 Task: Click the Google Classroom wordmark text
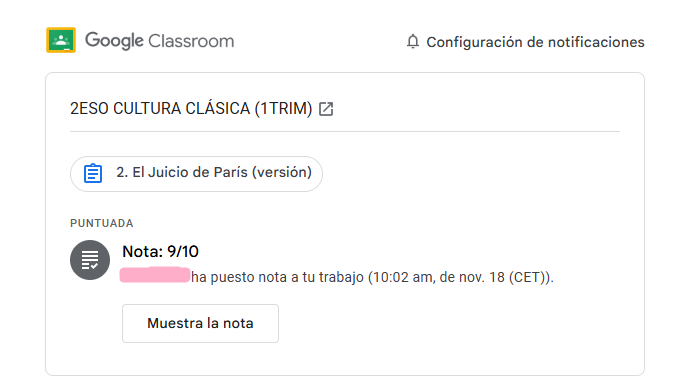tap(159, 41)
